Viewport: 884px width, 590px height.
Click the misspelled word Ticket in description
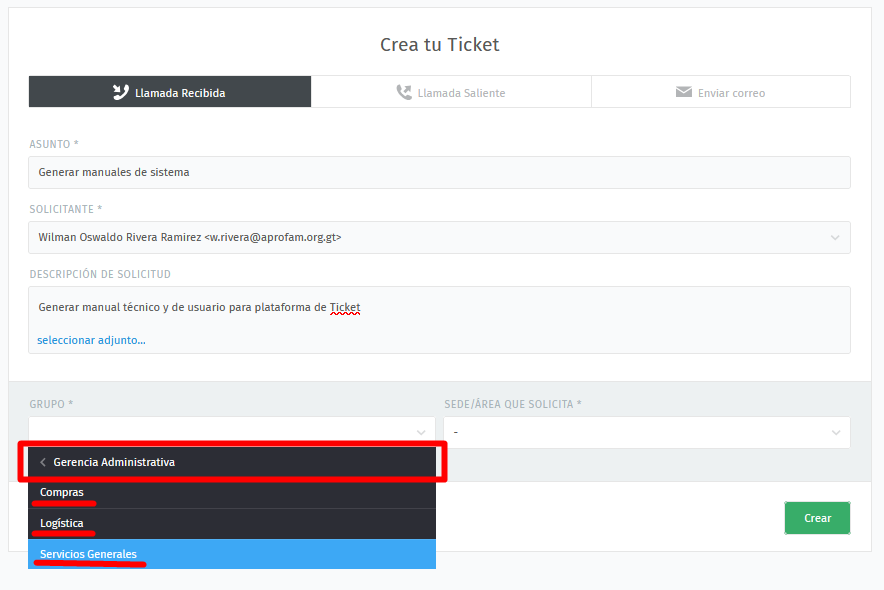[345, 307]
